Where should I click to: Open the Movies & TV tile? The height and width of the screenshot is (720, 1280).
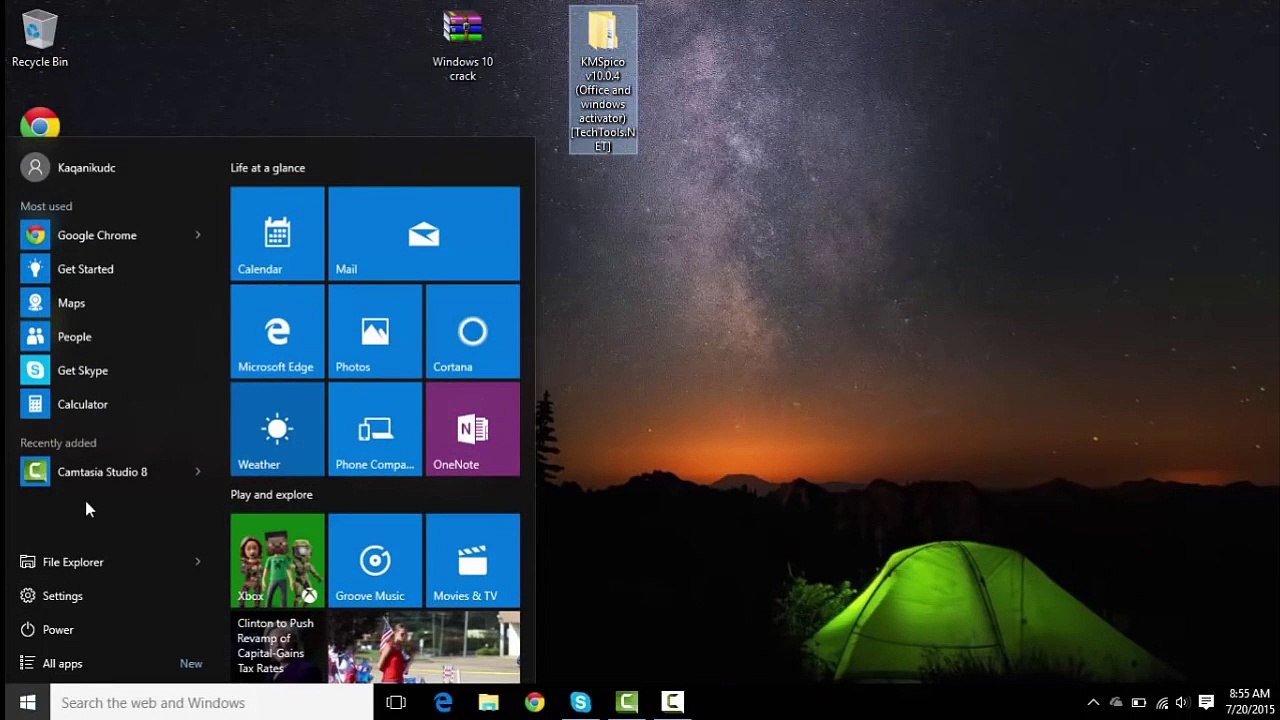(473, 560)
